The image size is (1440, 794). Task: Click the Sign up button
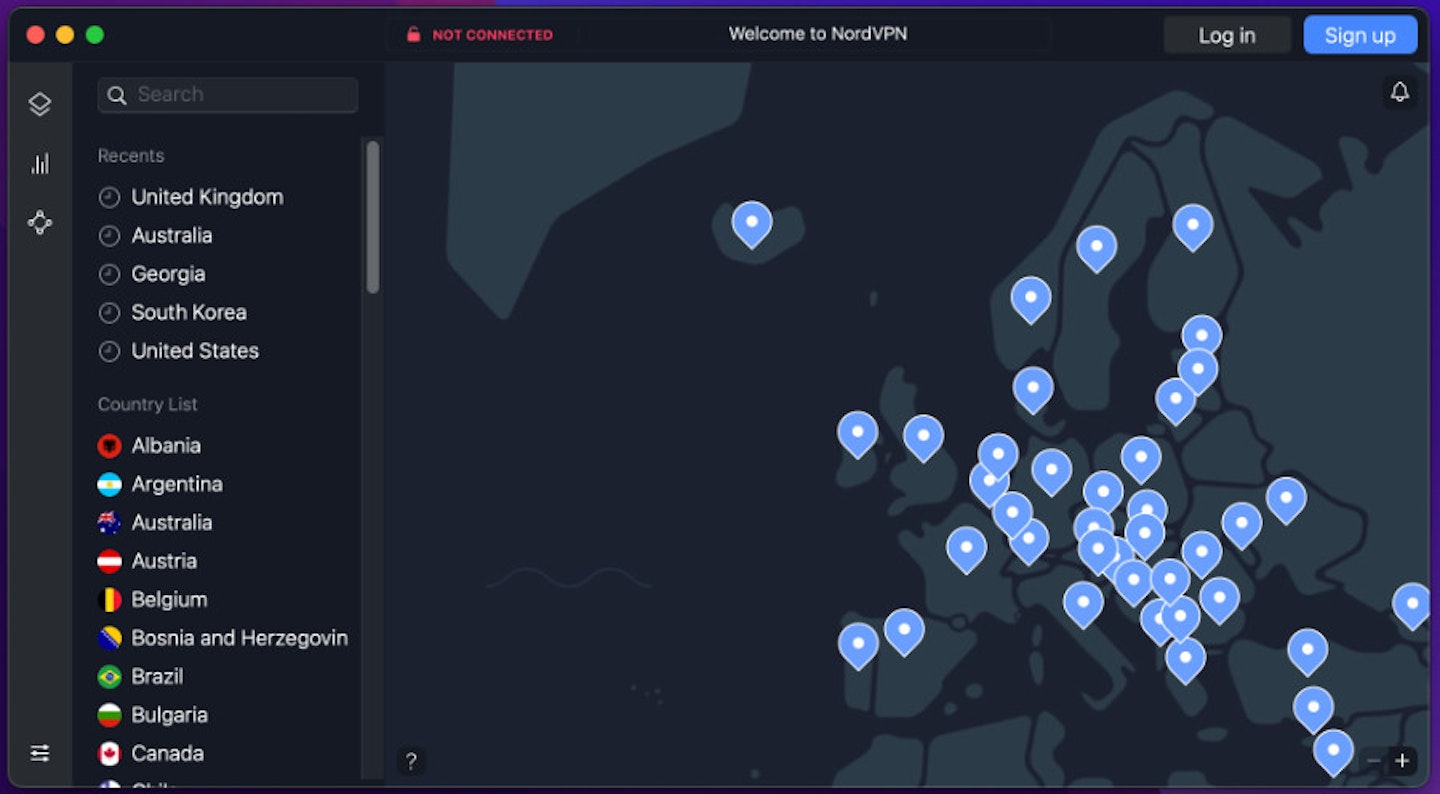pos(1360,35)
